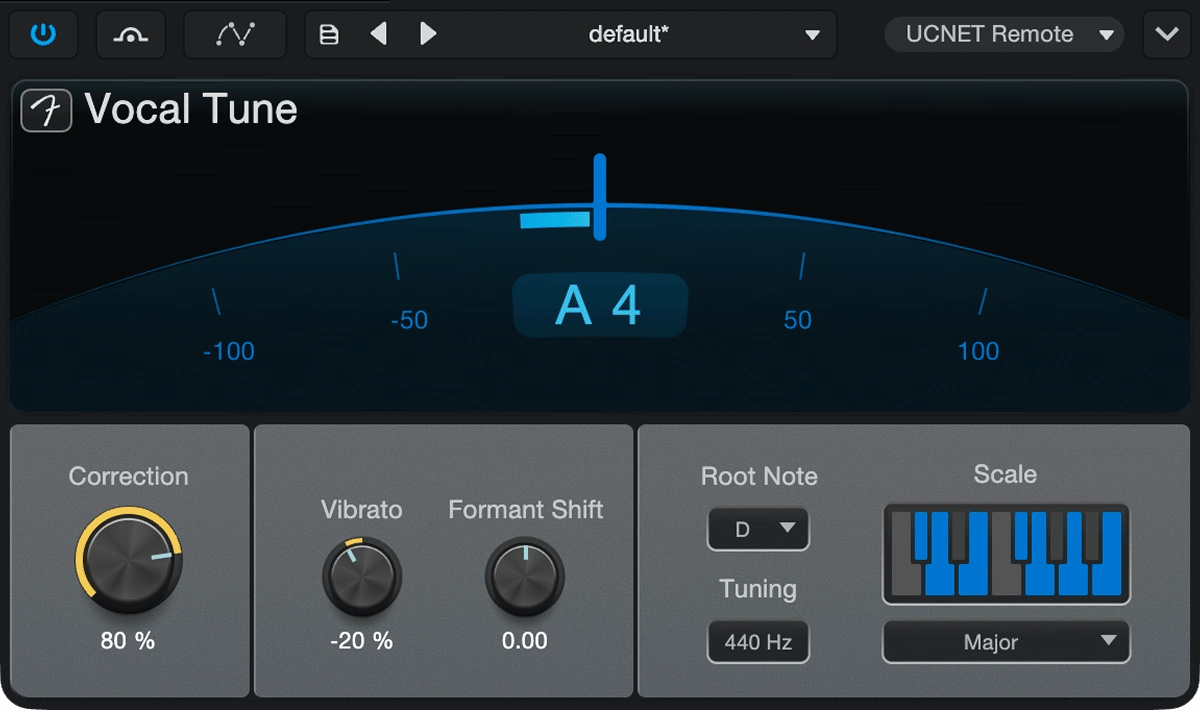1200x710 pixels.
Task: Click the Vibrato label
Action: pos(361,510)
